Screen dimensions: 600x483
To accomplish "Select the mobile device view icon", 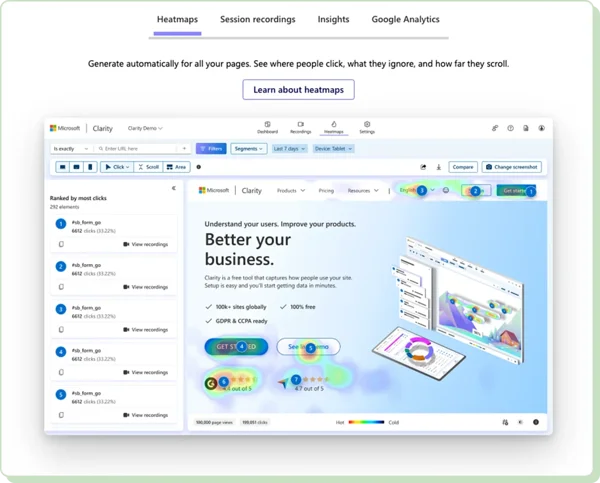I will coord(90,167).
